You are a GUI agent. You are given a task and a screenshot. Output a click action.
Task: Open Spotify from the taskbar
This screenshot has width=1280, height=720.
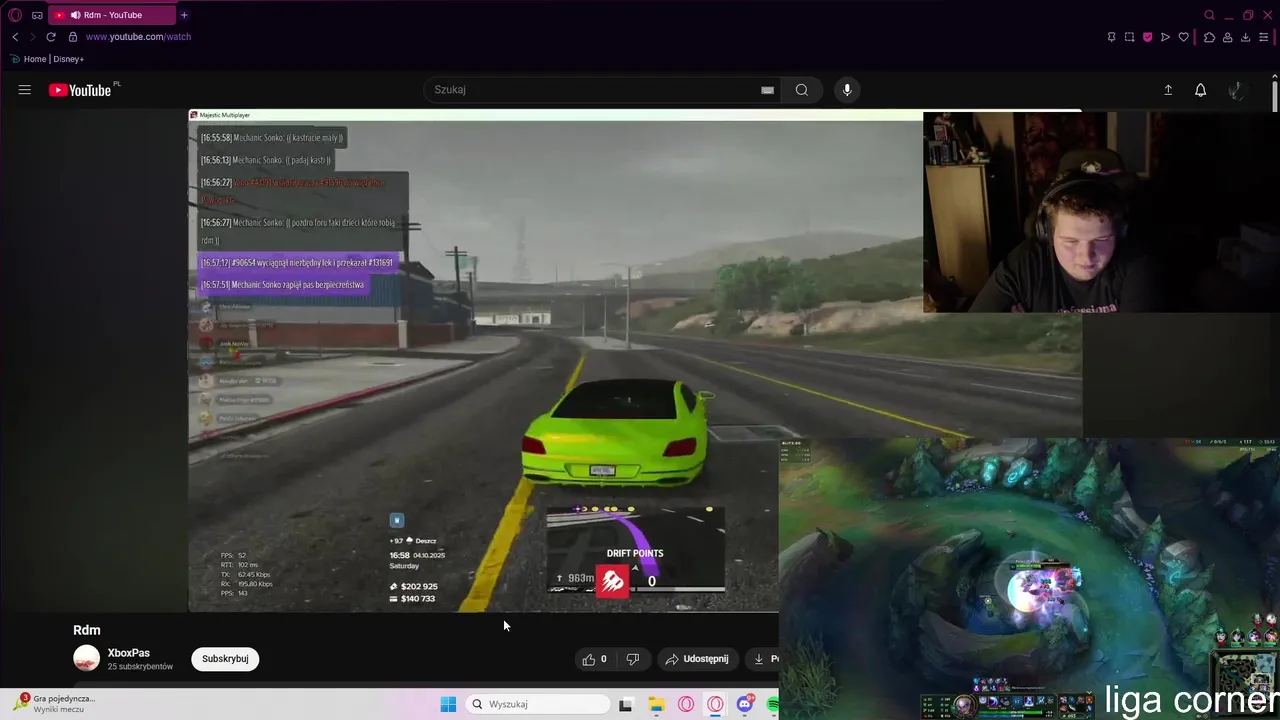773,705
